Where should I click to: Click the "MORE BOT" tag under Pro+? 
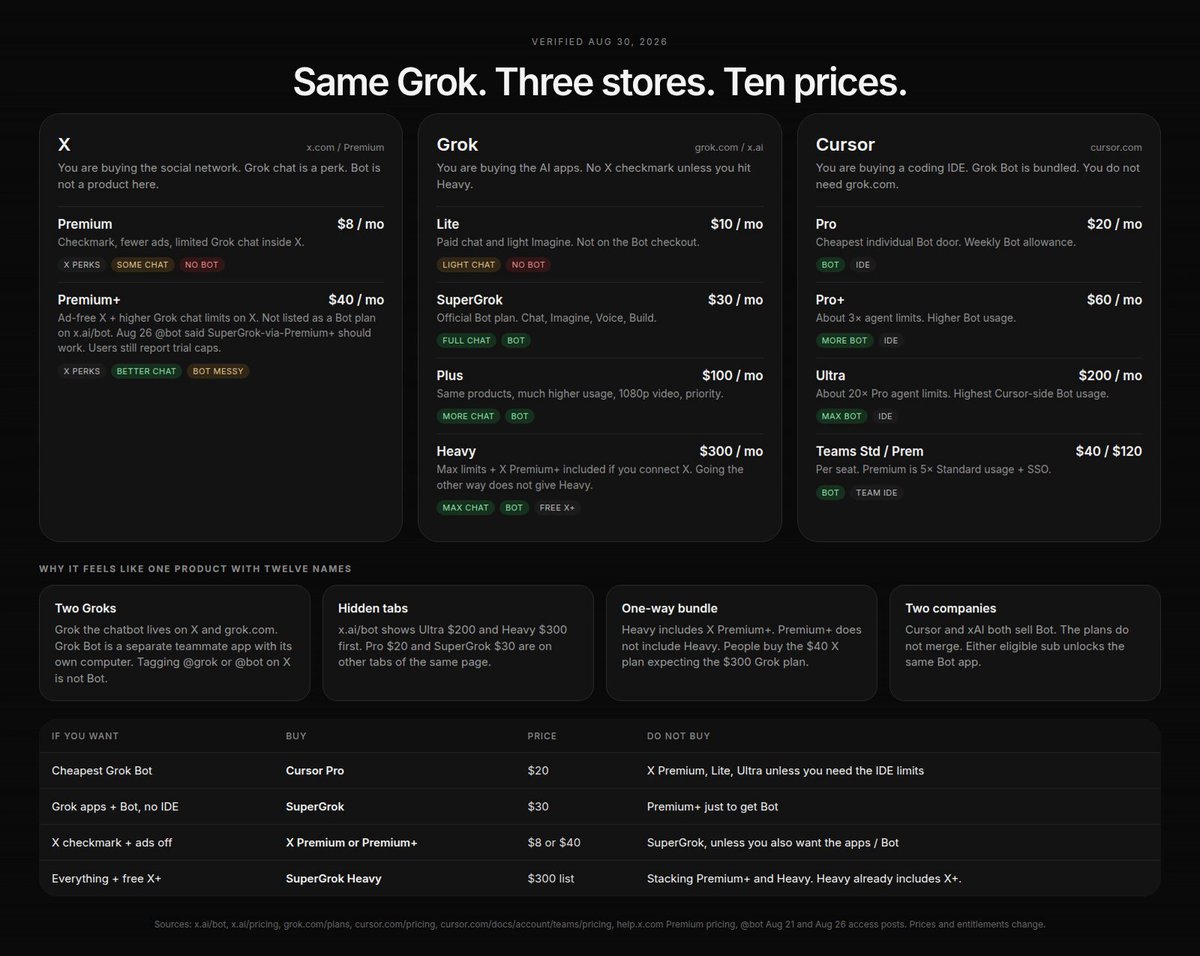point(845,341)
